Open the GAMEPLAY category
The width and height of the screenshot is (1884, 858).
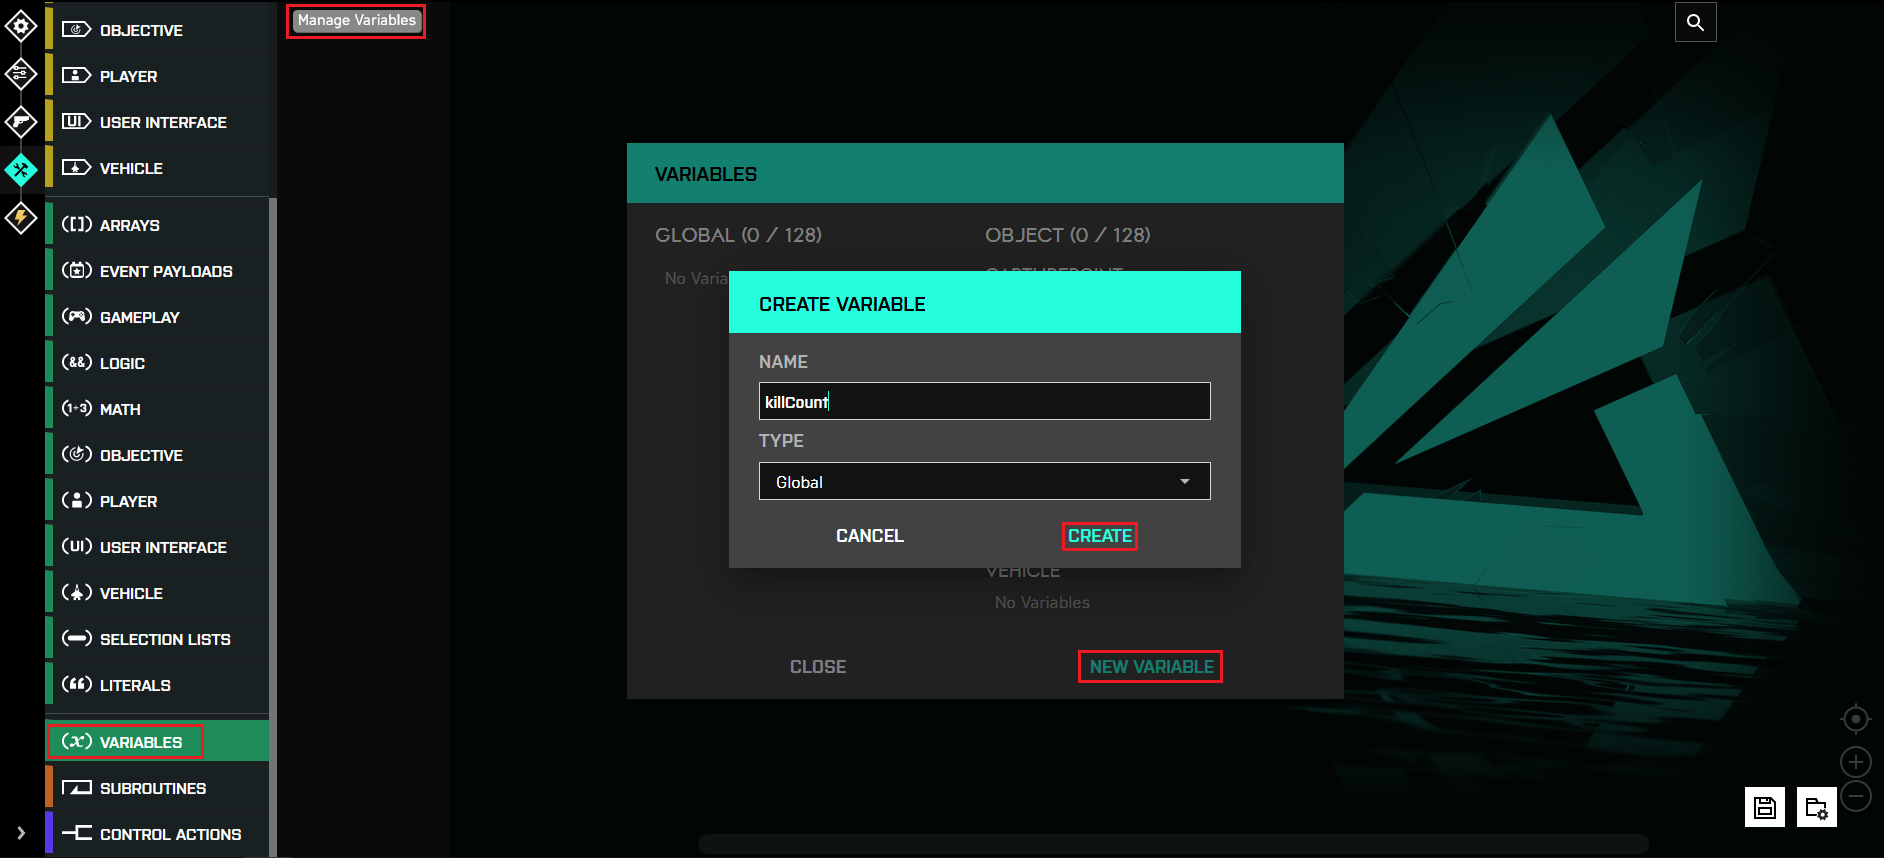pos(157,317)
